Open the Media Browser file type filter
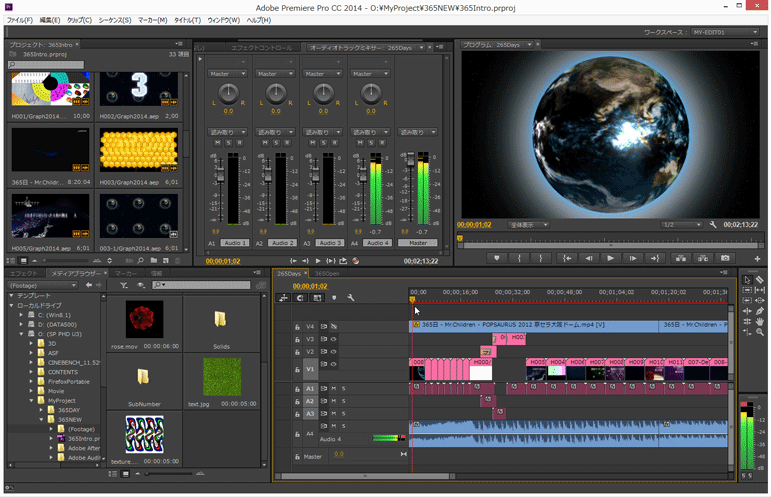 123,285
